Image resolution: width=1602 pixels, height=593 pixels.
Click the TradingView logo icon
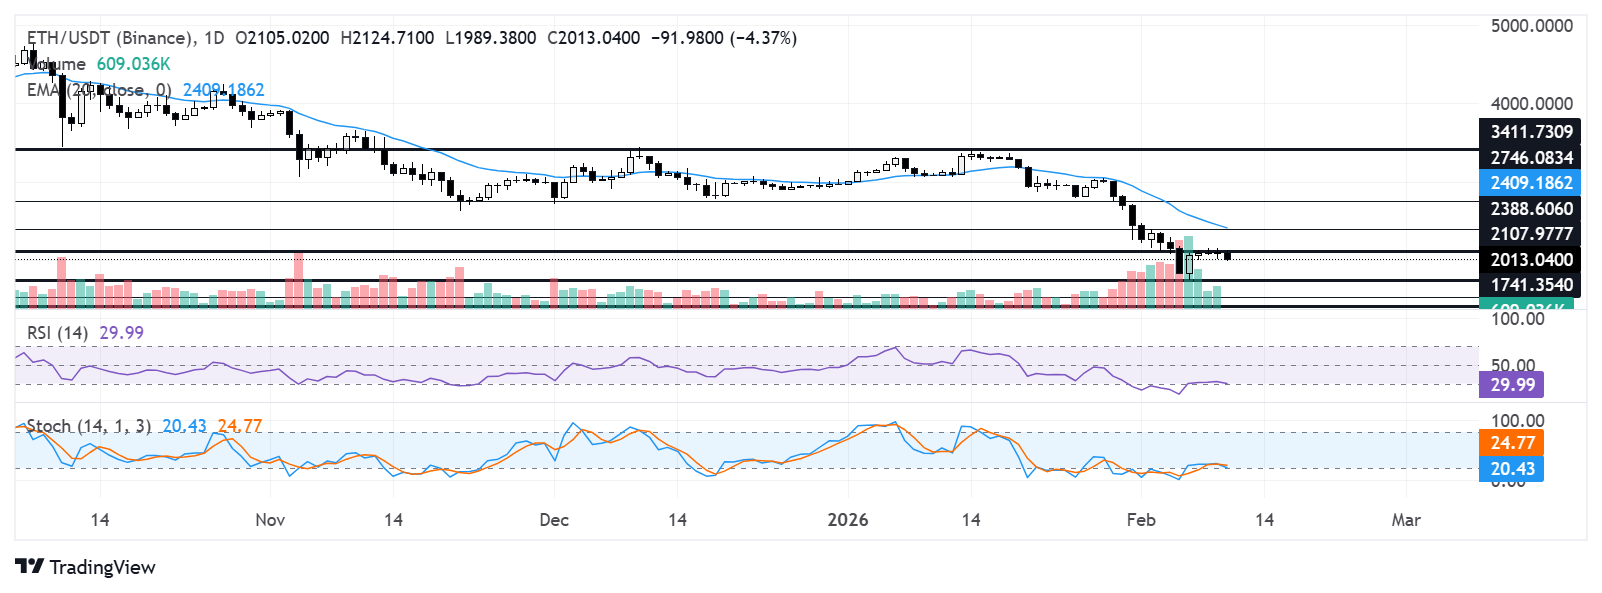29,567
